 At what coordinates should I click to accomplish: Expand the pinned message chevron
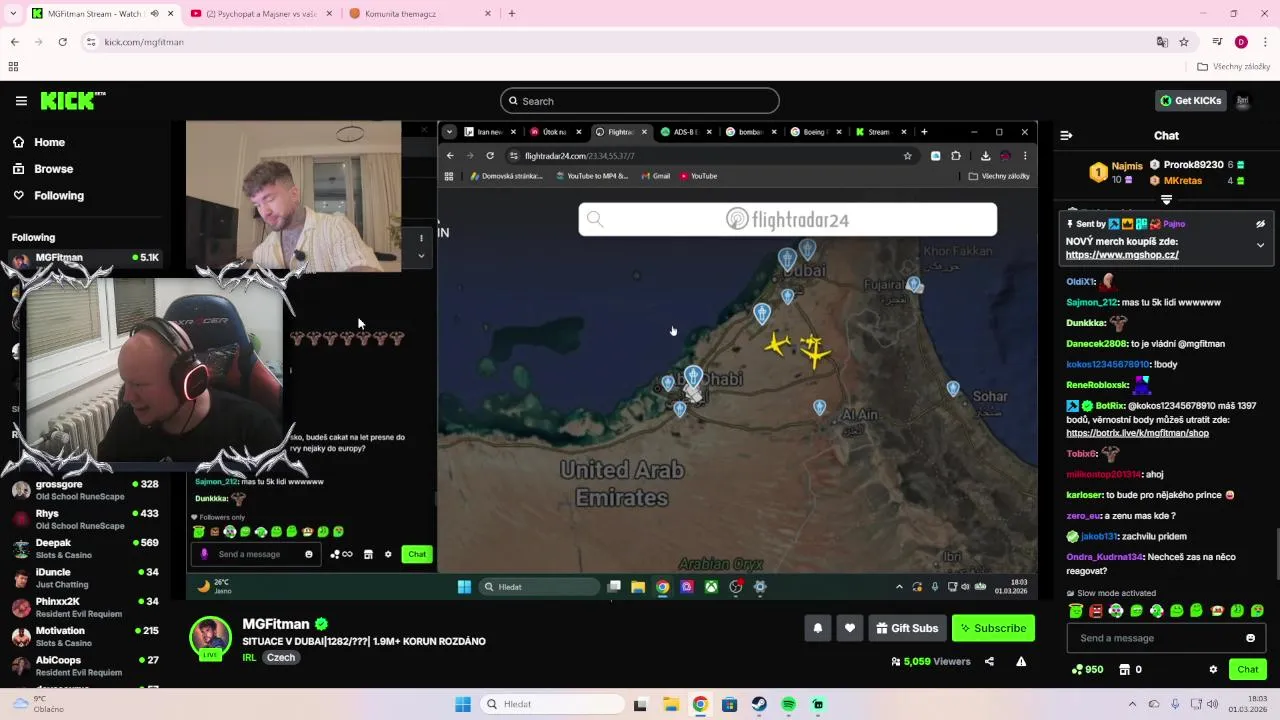click(x=1260, y=245)
